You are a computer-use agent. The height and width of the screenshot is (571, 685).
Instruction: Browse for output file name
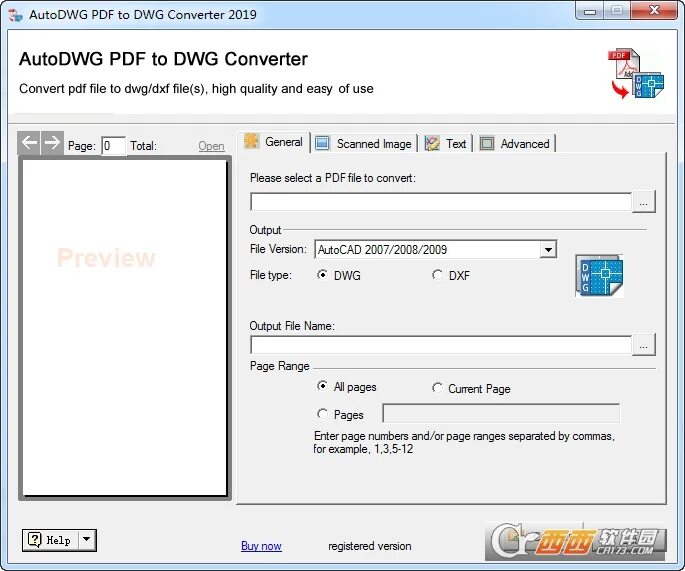[x=643, y=345]
